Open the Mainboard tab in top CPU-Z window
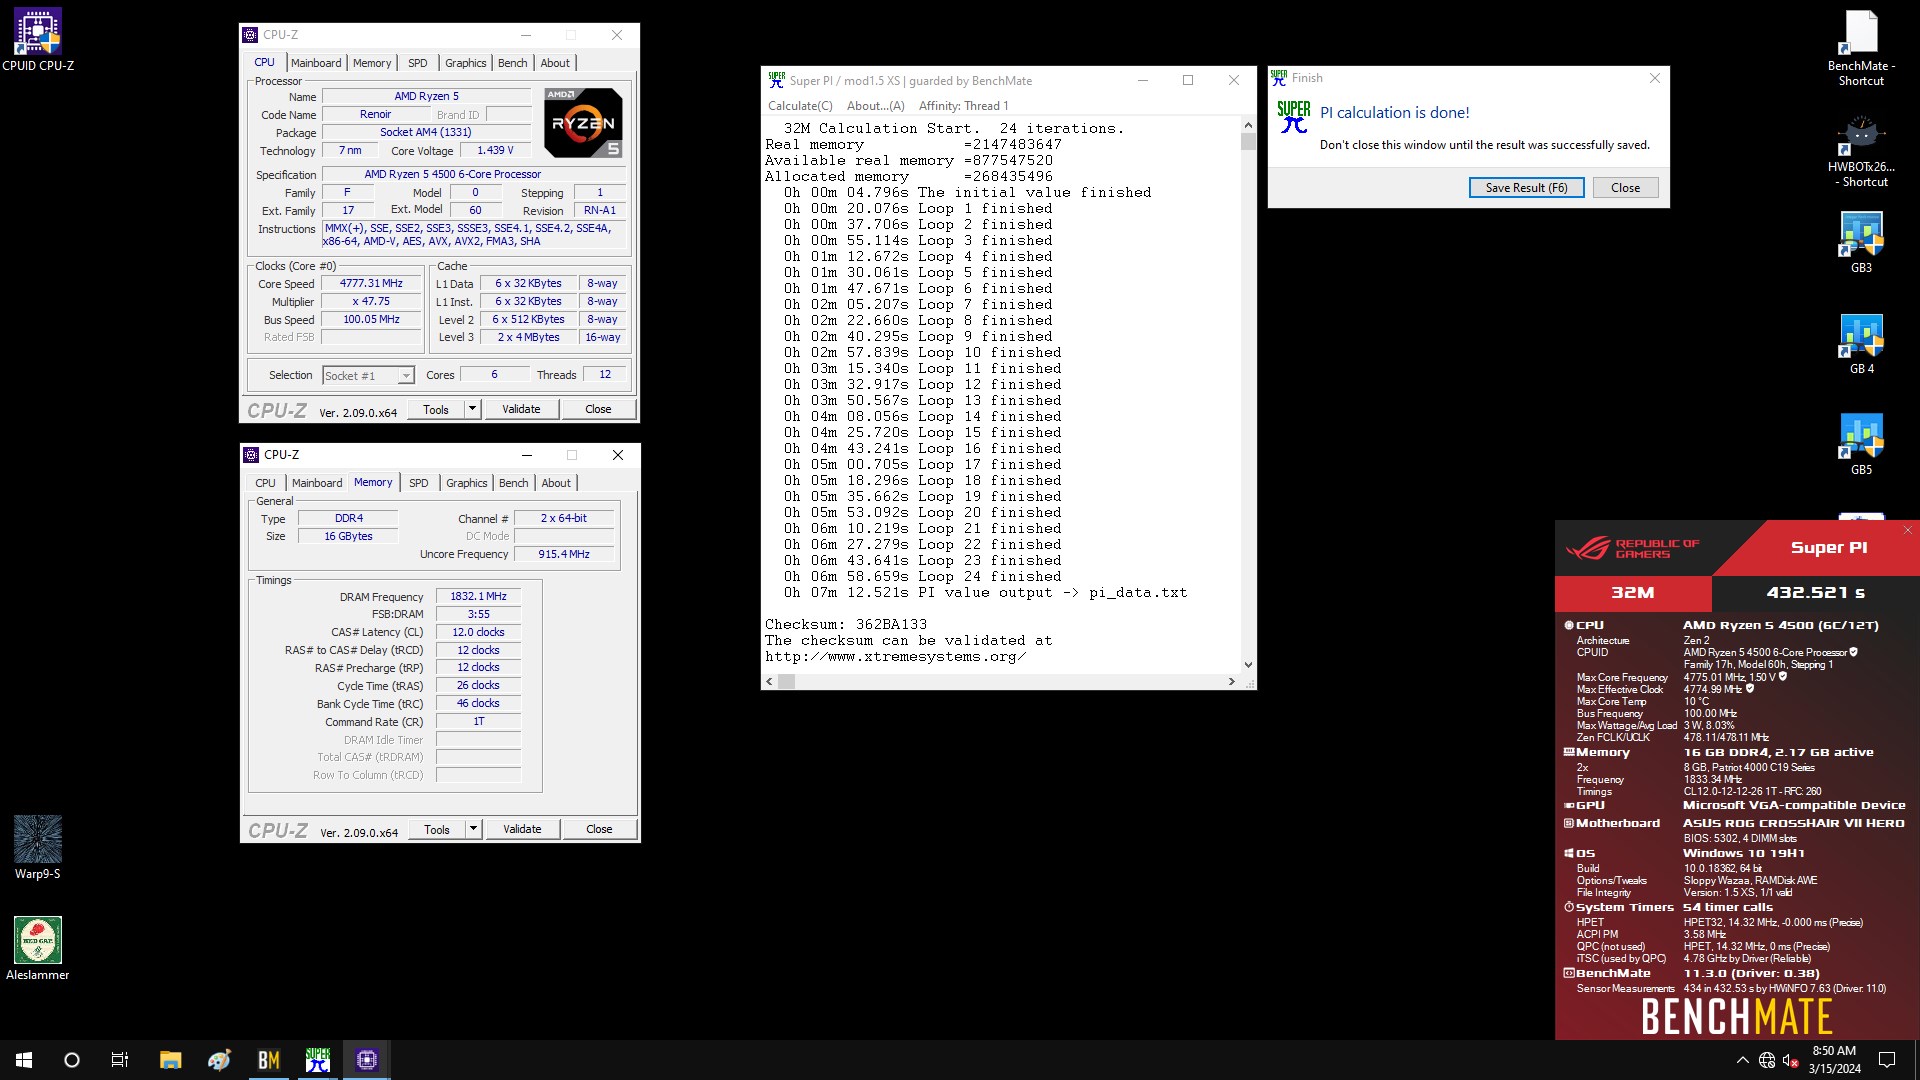The width and height of the screenshot is (1920, 1080). [316, 63]
